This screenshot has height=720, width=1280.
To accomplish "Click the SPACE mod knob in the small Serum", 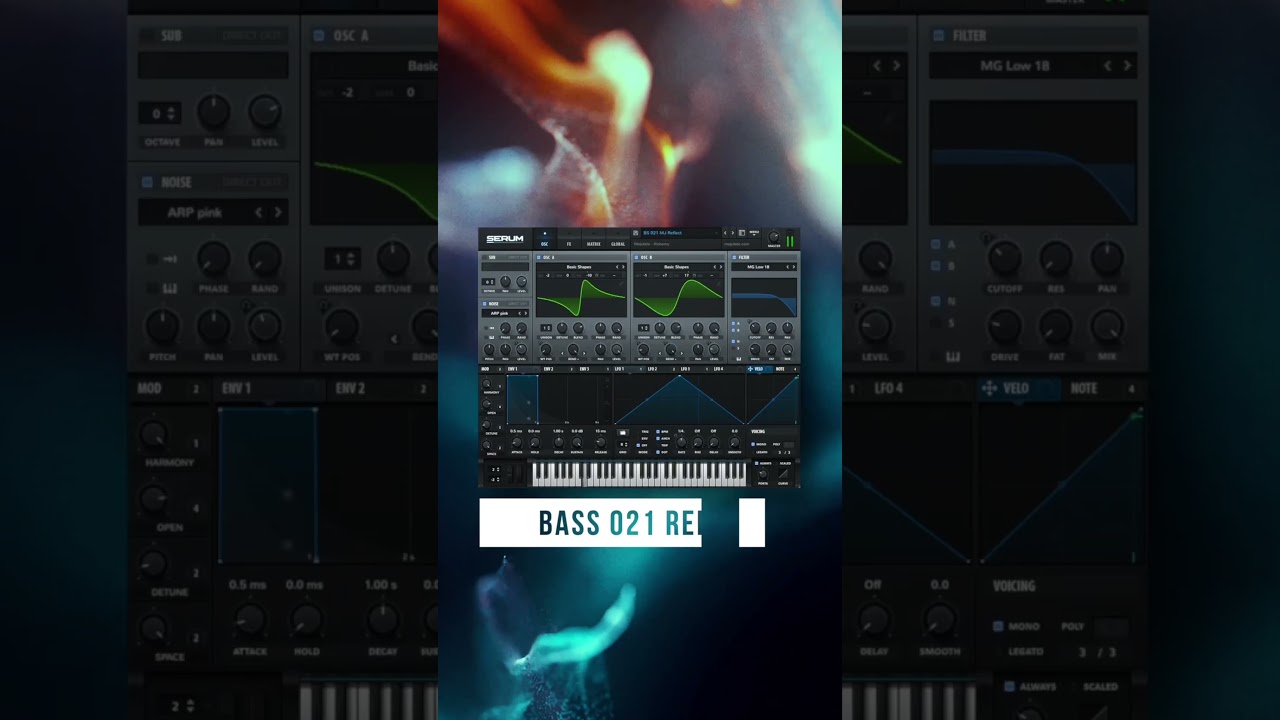I will coord(486,445).
